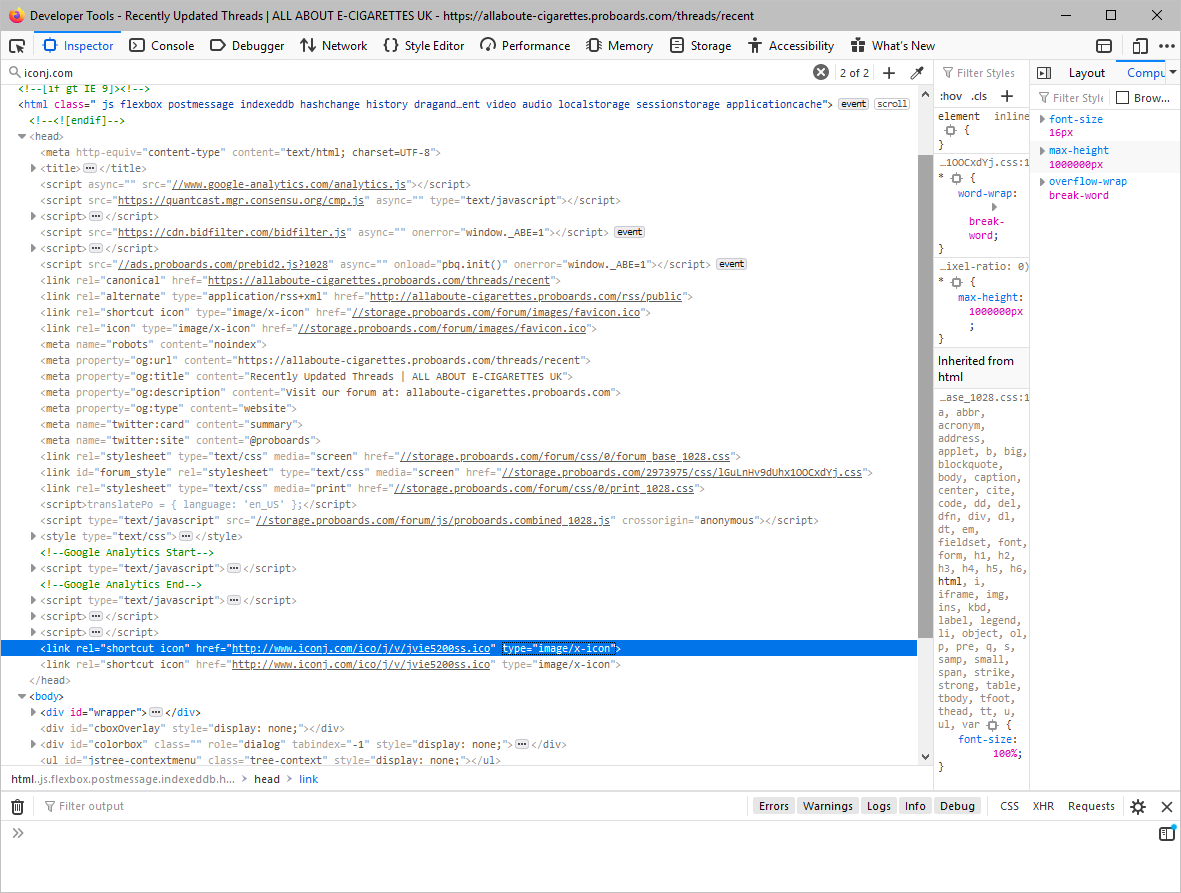Open the forum_base_1028.css link

(565, 456)
